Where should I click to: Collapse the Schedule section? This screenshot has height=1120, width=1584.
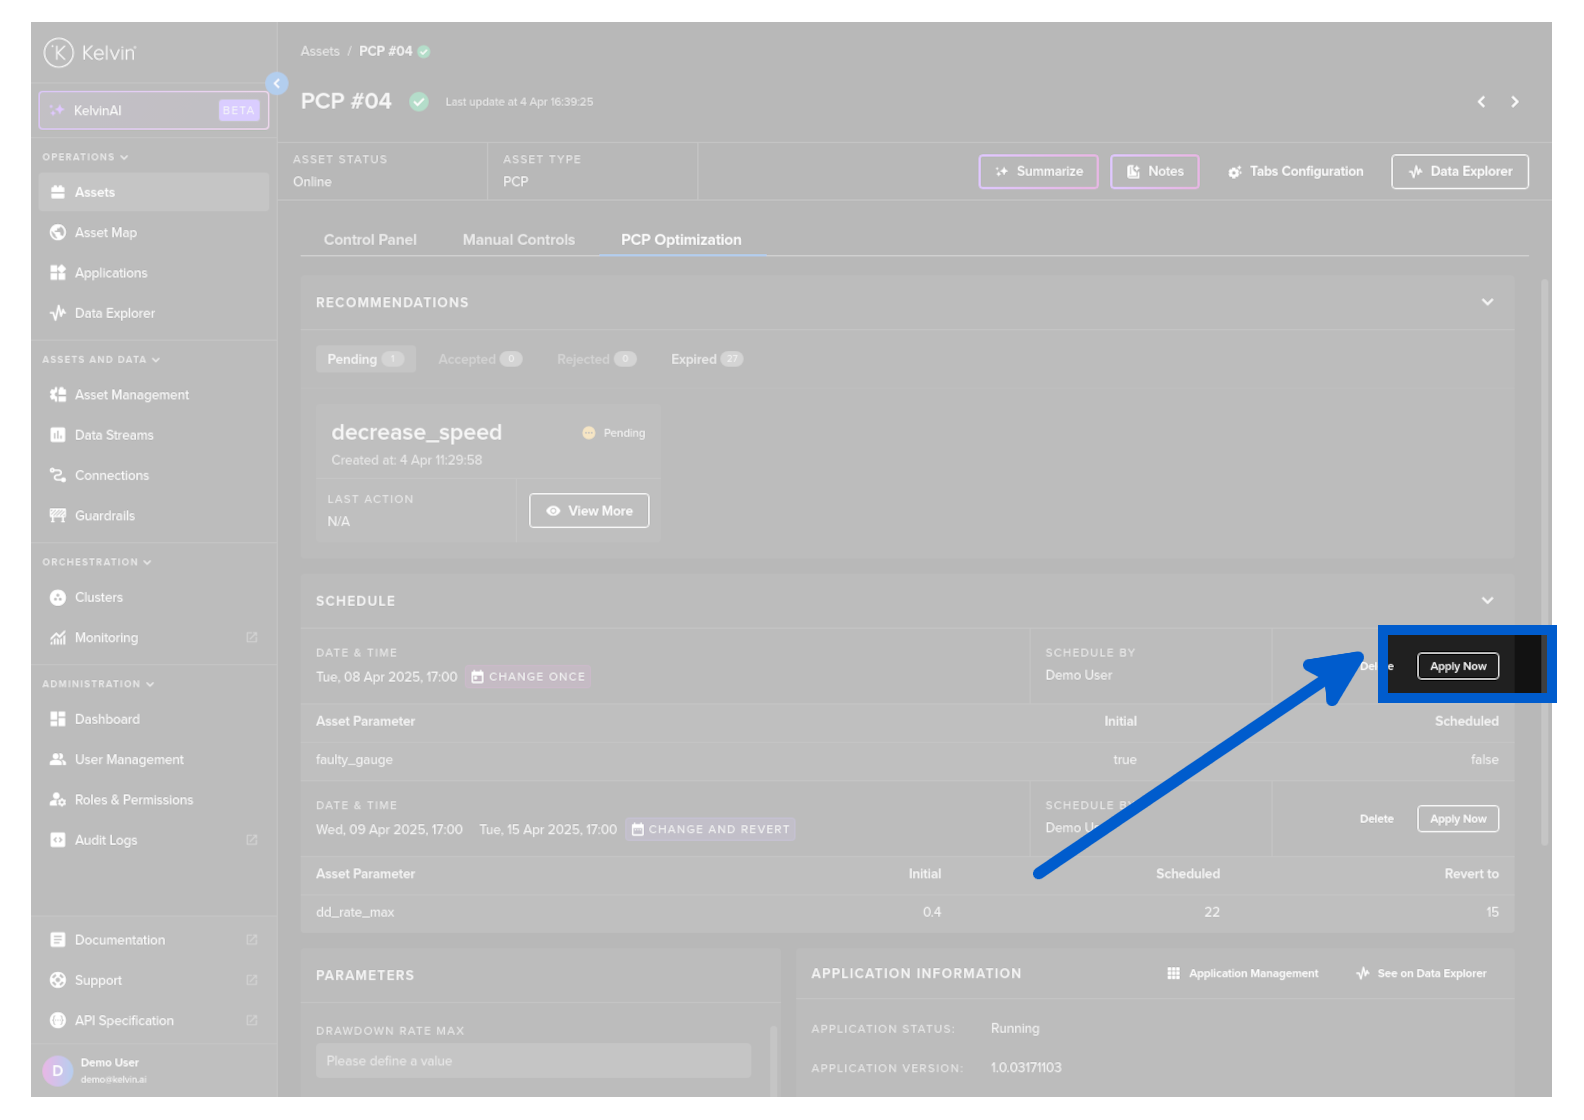(x=1487, y=601)
